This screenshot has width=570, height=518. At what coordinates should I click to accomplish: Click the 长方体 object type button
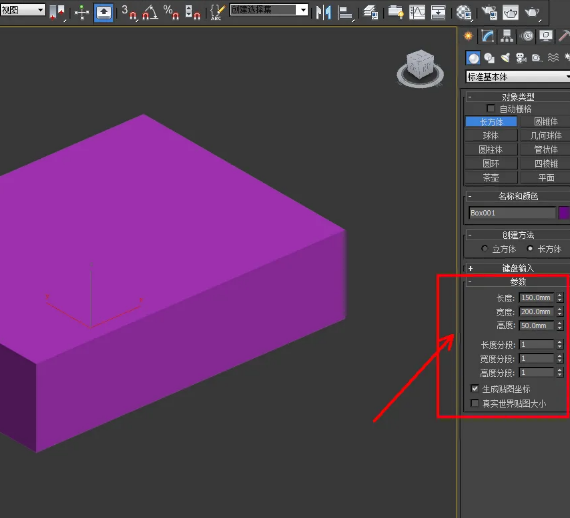click(x=491, y=121)
